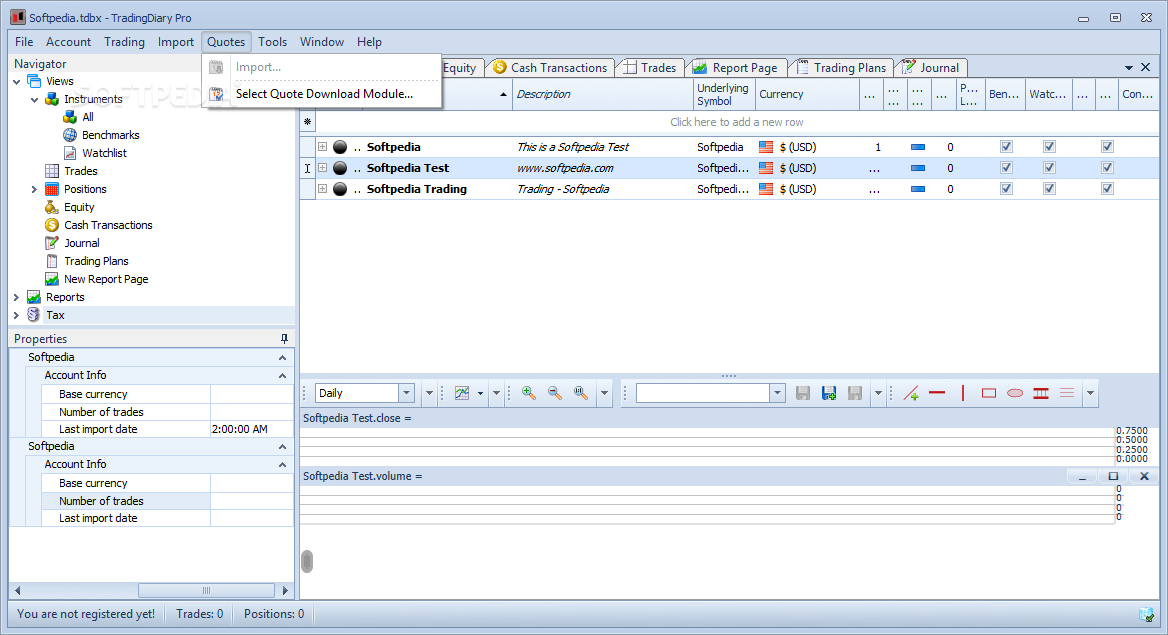
Task: Open the tab list dropdown arrow
Action: (x=1129, y=68)
